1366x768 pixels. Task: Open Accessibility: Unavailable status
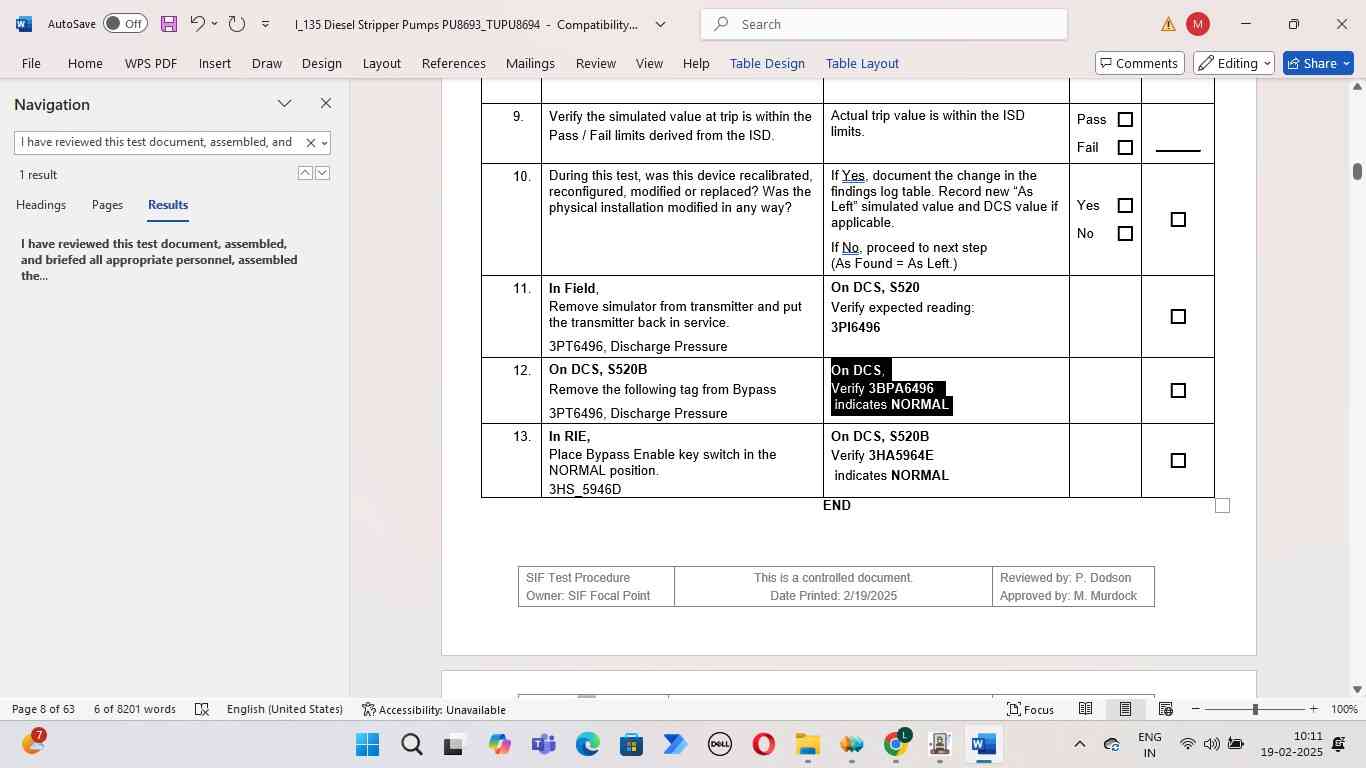[433, 709]
